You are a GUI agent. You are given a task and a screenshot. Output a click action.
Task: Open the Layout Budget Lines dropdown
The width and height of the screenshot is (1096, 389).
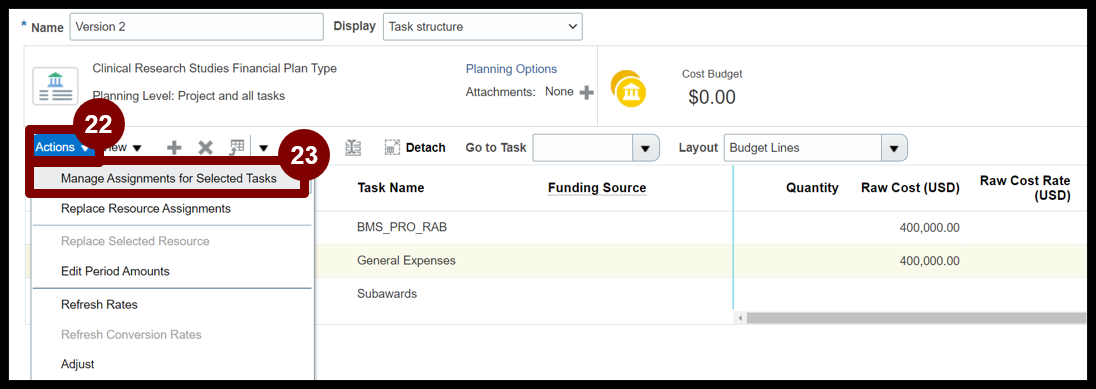[816, 148]
